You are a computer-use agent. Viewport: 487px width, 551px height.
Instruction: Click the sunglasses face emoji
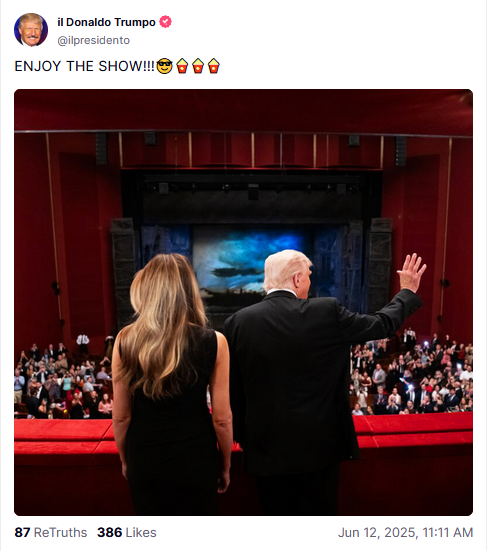[164, 66]
